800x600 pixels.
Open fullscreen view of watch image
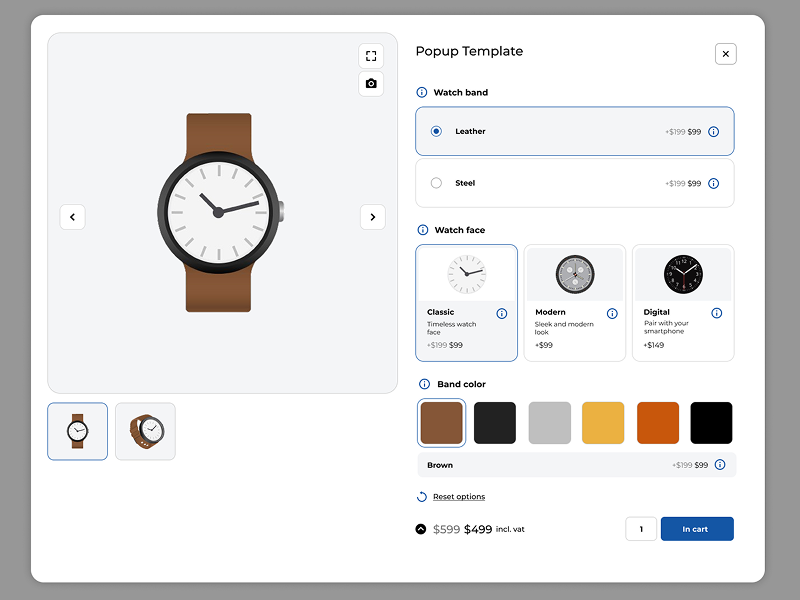click(371, 56)
